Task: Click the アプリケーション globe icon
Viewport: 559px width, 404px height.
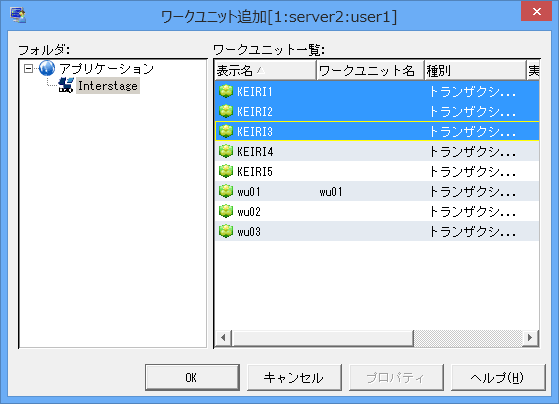Action: pos(47,68)
